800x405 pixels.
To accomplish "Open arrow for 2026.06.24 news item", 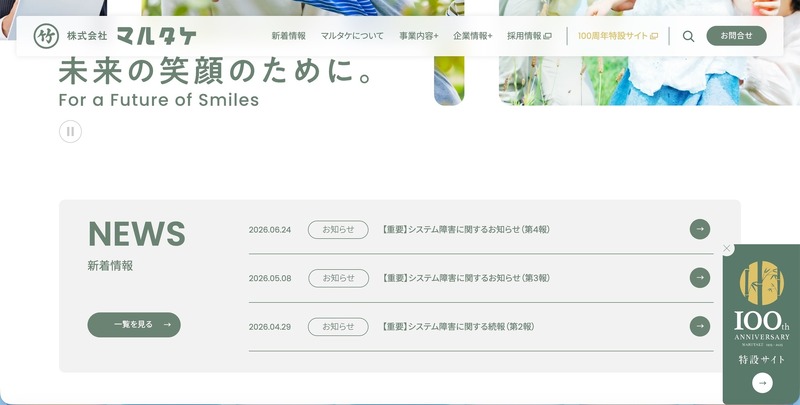I will [700, 229].
